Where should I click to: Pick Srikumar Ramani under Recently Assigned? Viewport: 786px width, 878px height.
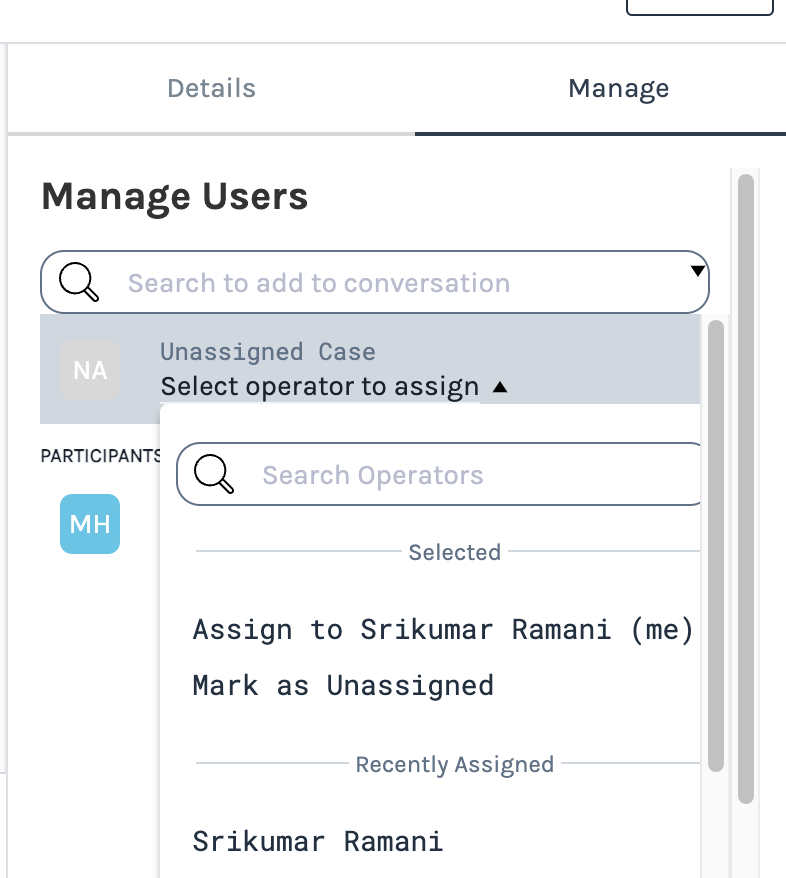tap(318, 840)
